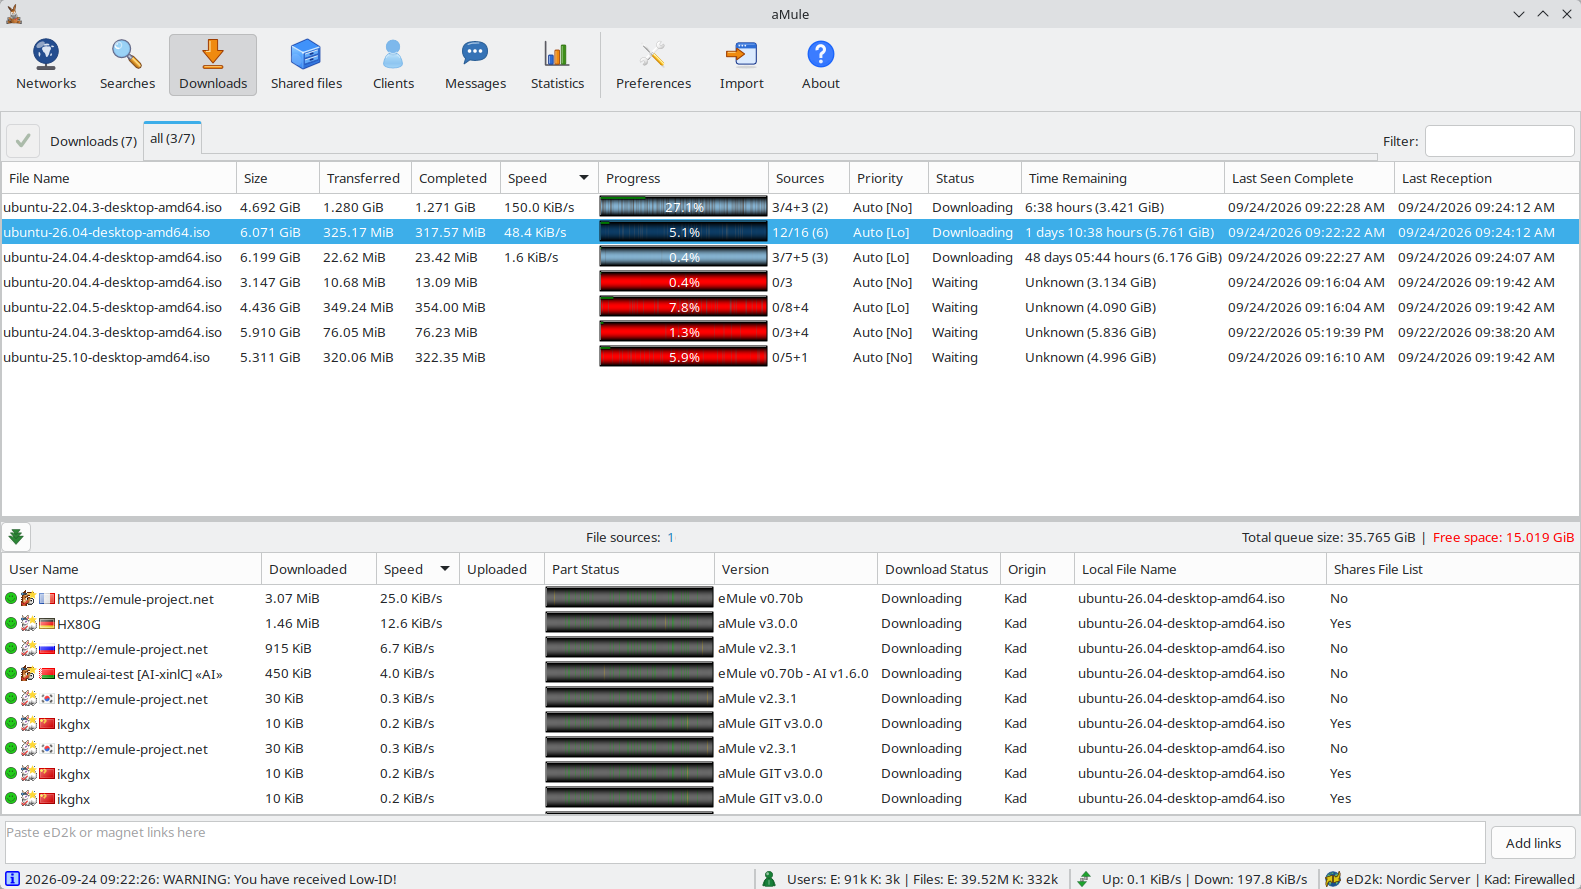Select ubuntu-24.04.4-desktop-amd64.iso download
Viewport: 1581px width, 889px height.
(790, 257)
